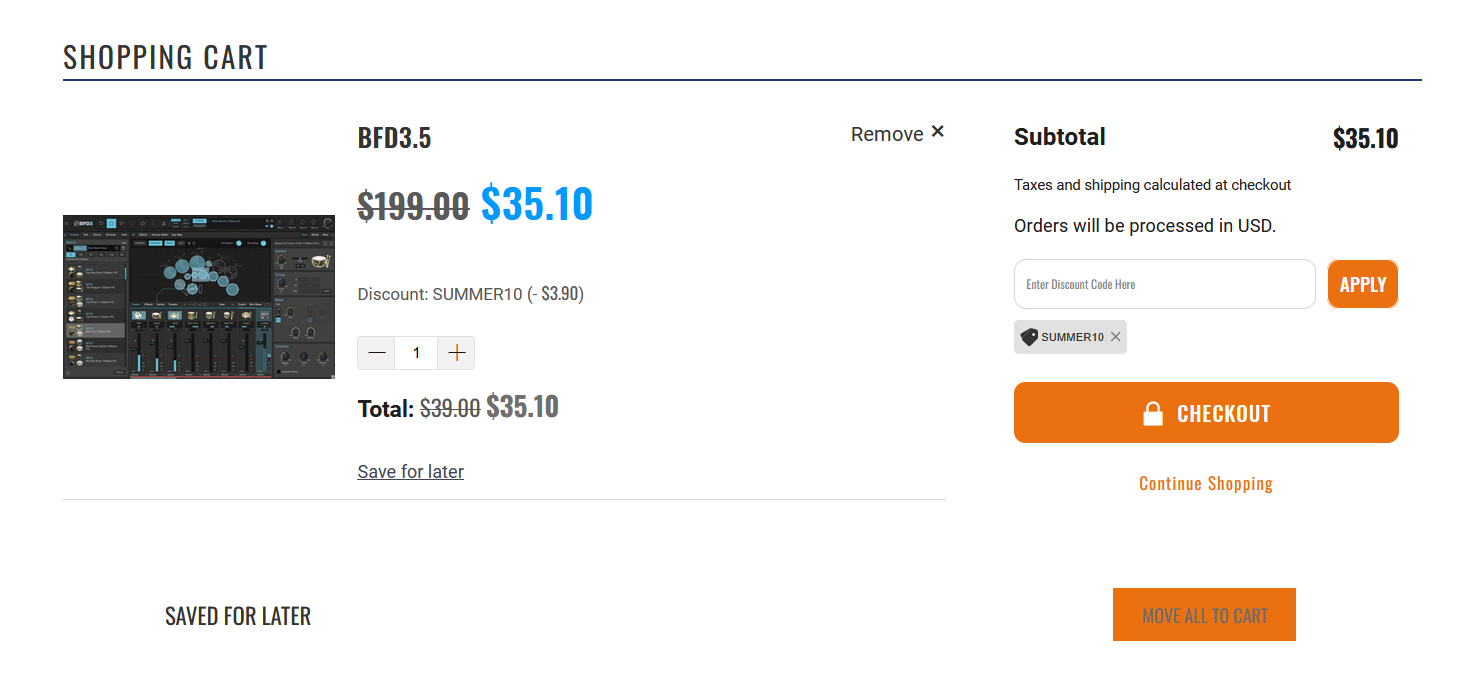Click the Enter Discount Code Here field
This screenshot has width=1463, height=697.
pyautogui.click(x=1164, y=284)
